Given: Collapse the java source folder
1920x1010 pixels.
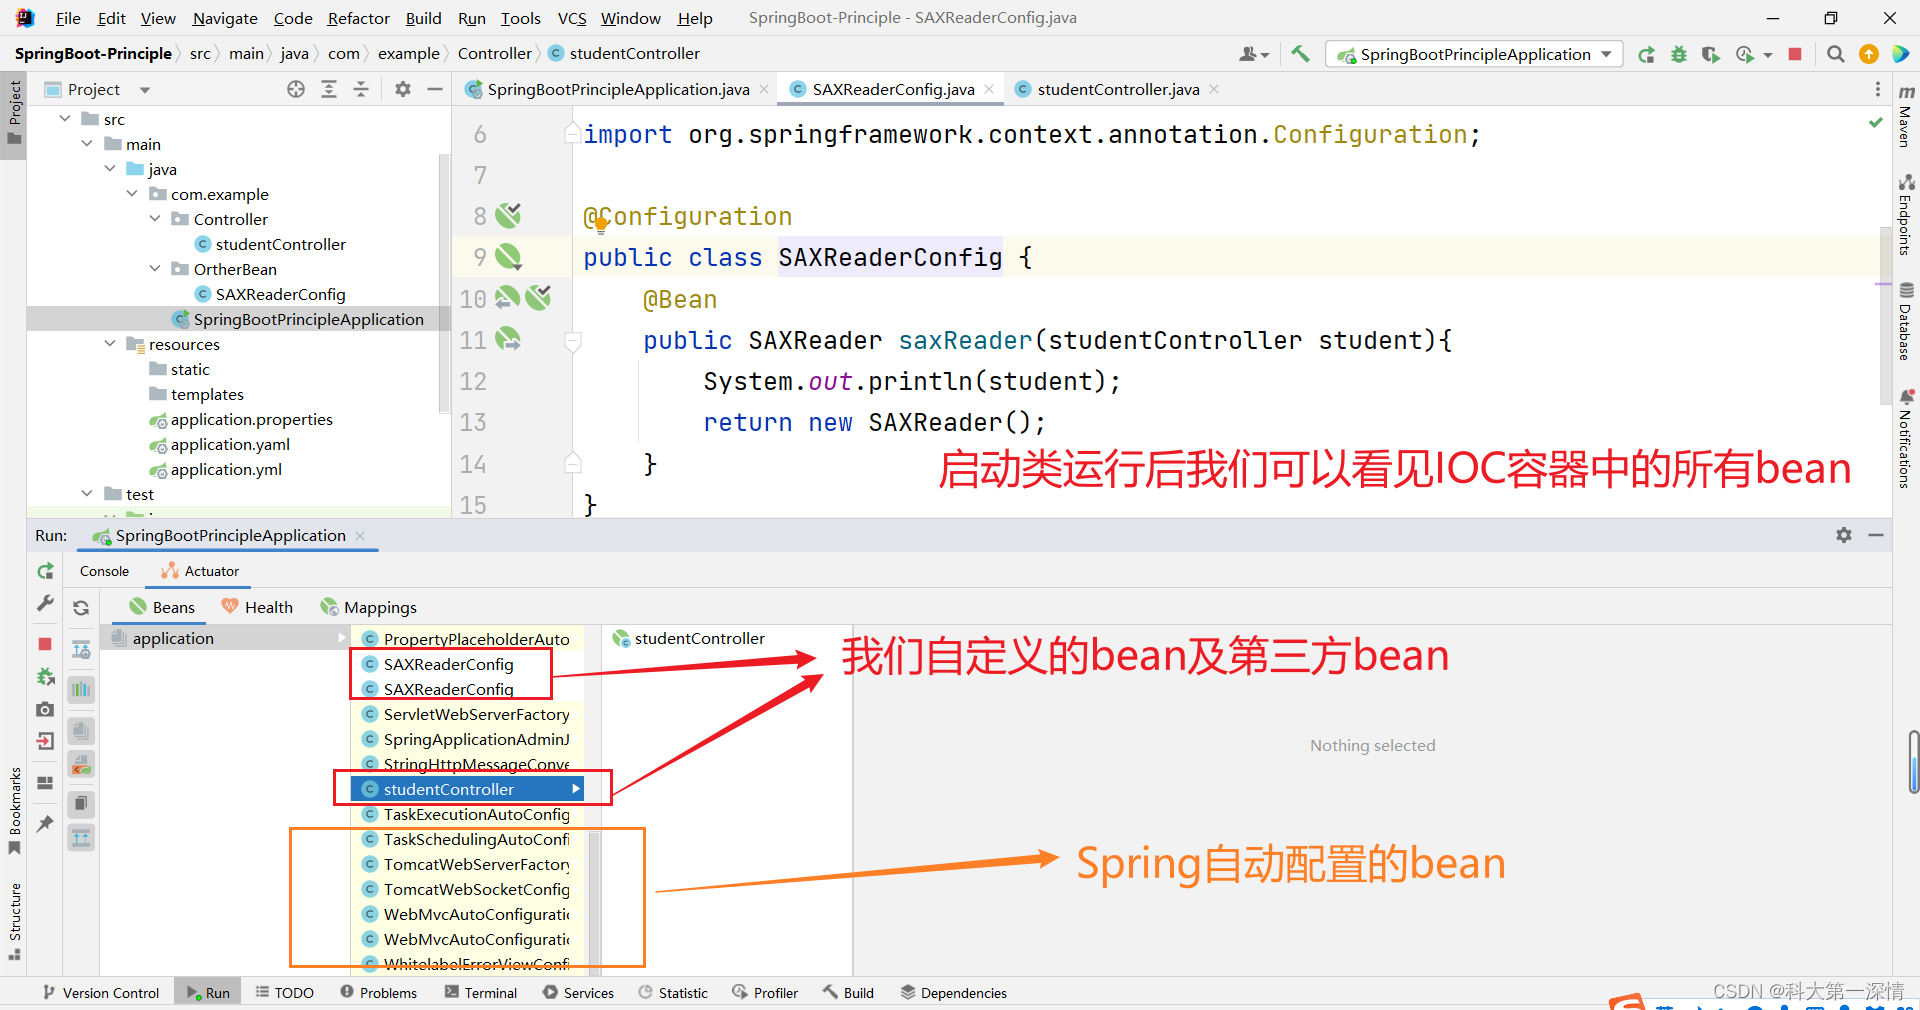Looking at the screenshot, I should pyautogui.click(x=110, y=169).
